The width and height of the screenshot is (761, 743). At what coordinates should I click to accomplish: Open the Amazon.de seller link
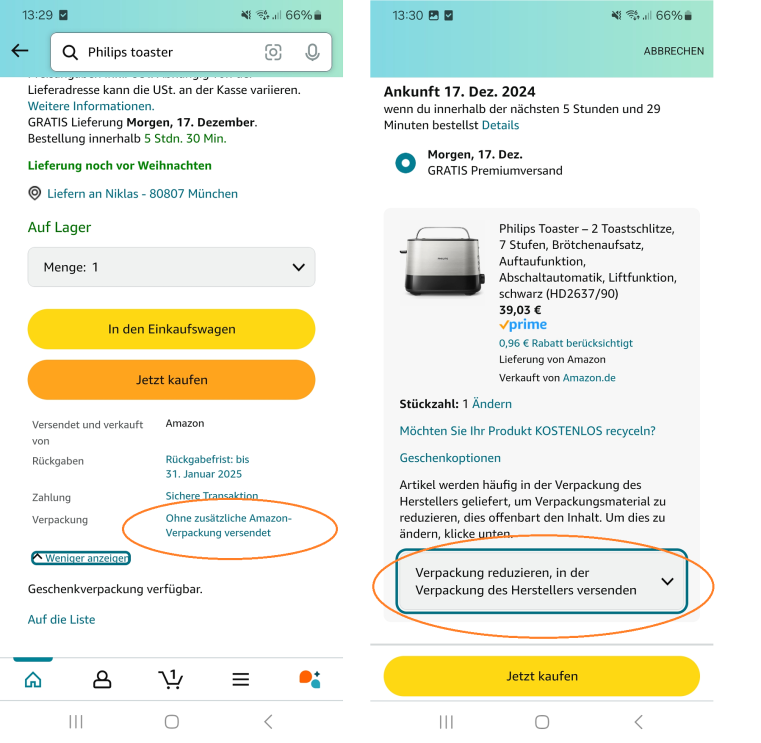pyautogui.click(x=589, y=378)
